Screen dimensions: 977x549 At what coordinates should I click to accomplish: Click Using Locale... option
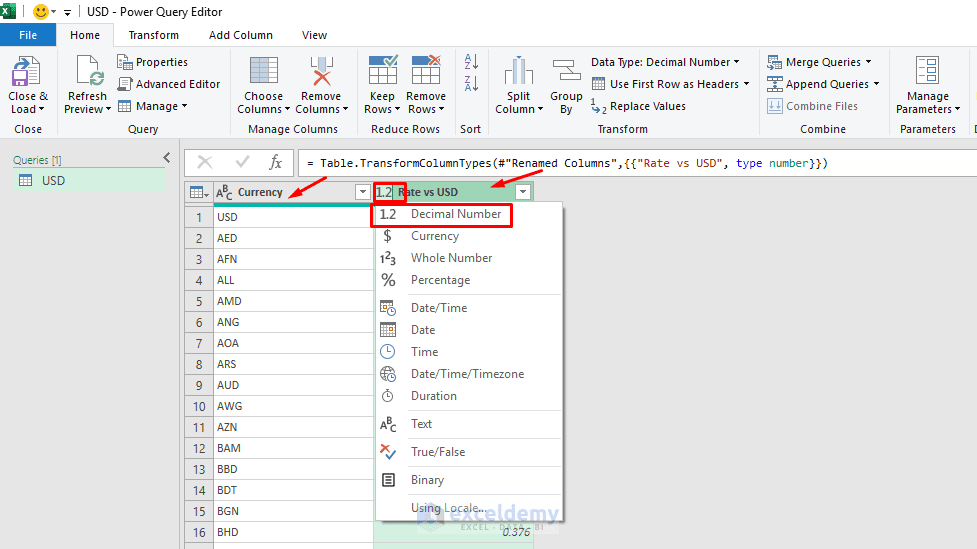(469, 508)
